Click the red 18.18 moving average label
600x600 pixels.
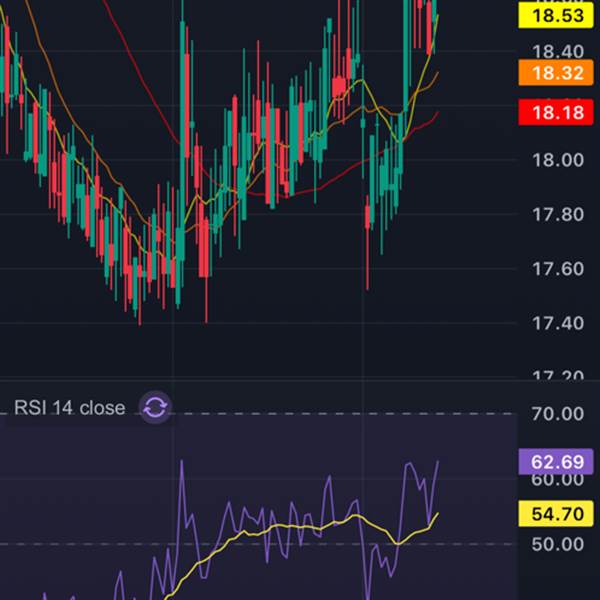click(556, 112)
